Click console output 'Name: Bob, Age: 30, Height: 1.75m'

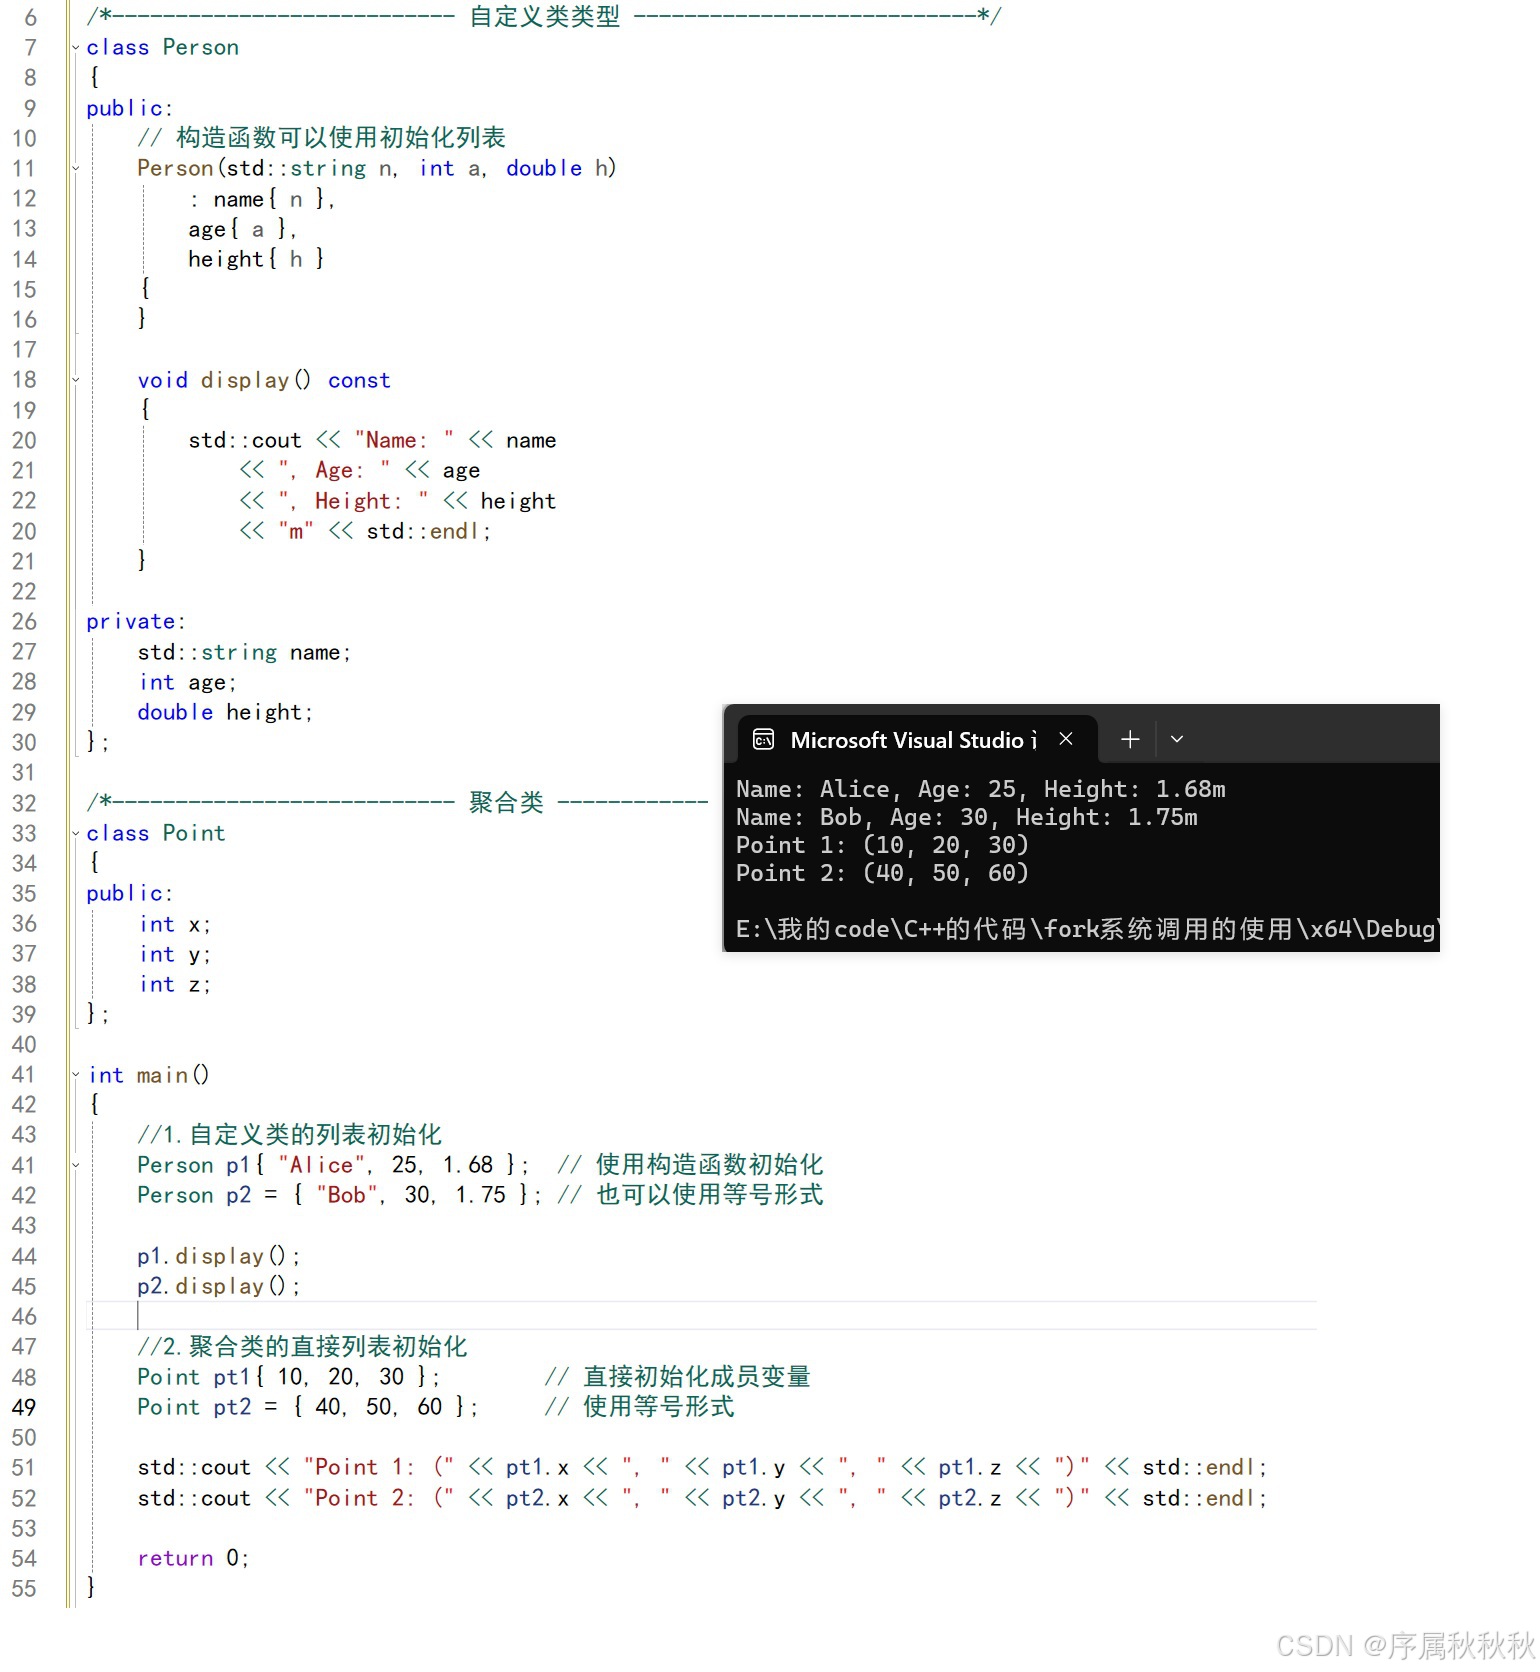coord(967,817)
